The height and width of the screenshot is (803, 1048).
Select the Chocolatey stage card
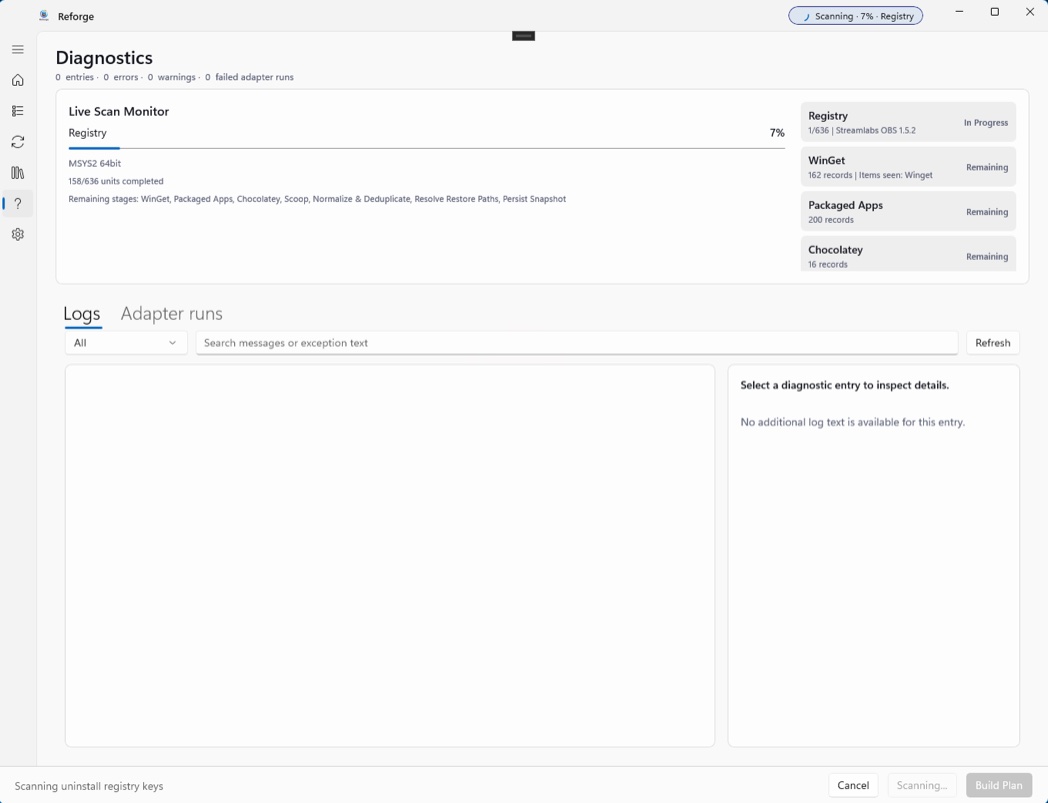click(908, 254)
